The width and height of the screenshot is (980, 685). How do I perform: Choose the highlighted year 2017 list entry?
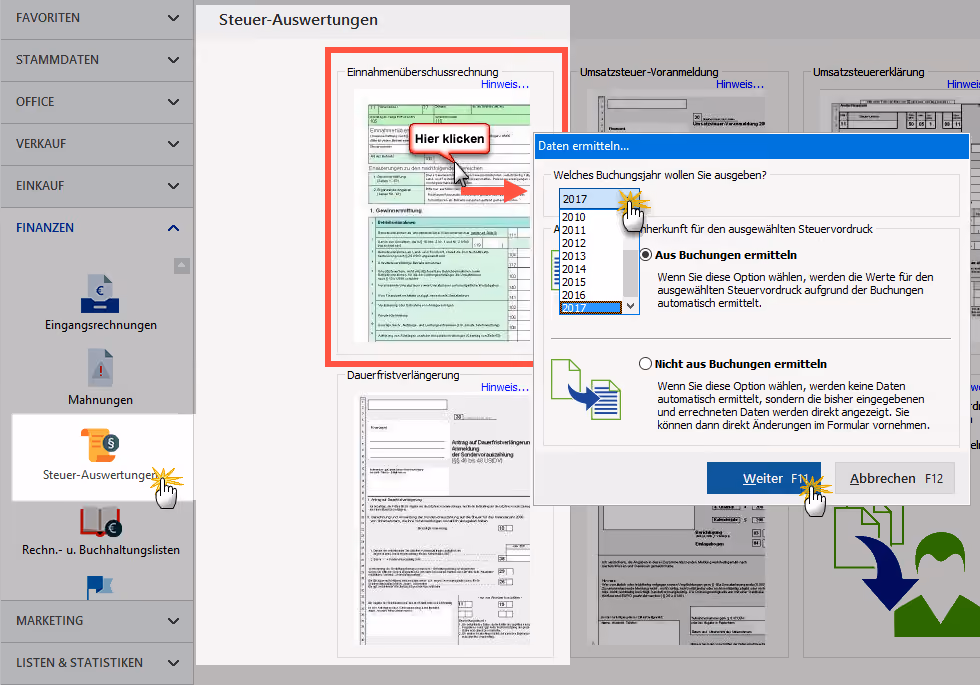[x=591, y=308]
